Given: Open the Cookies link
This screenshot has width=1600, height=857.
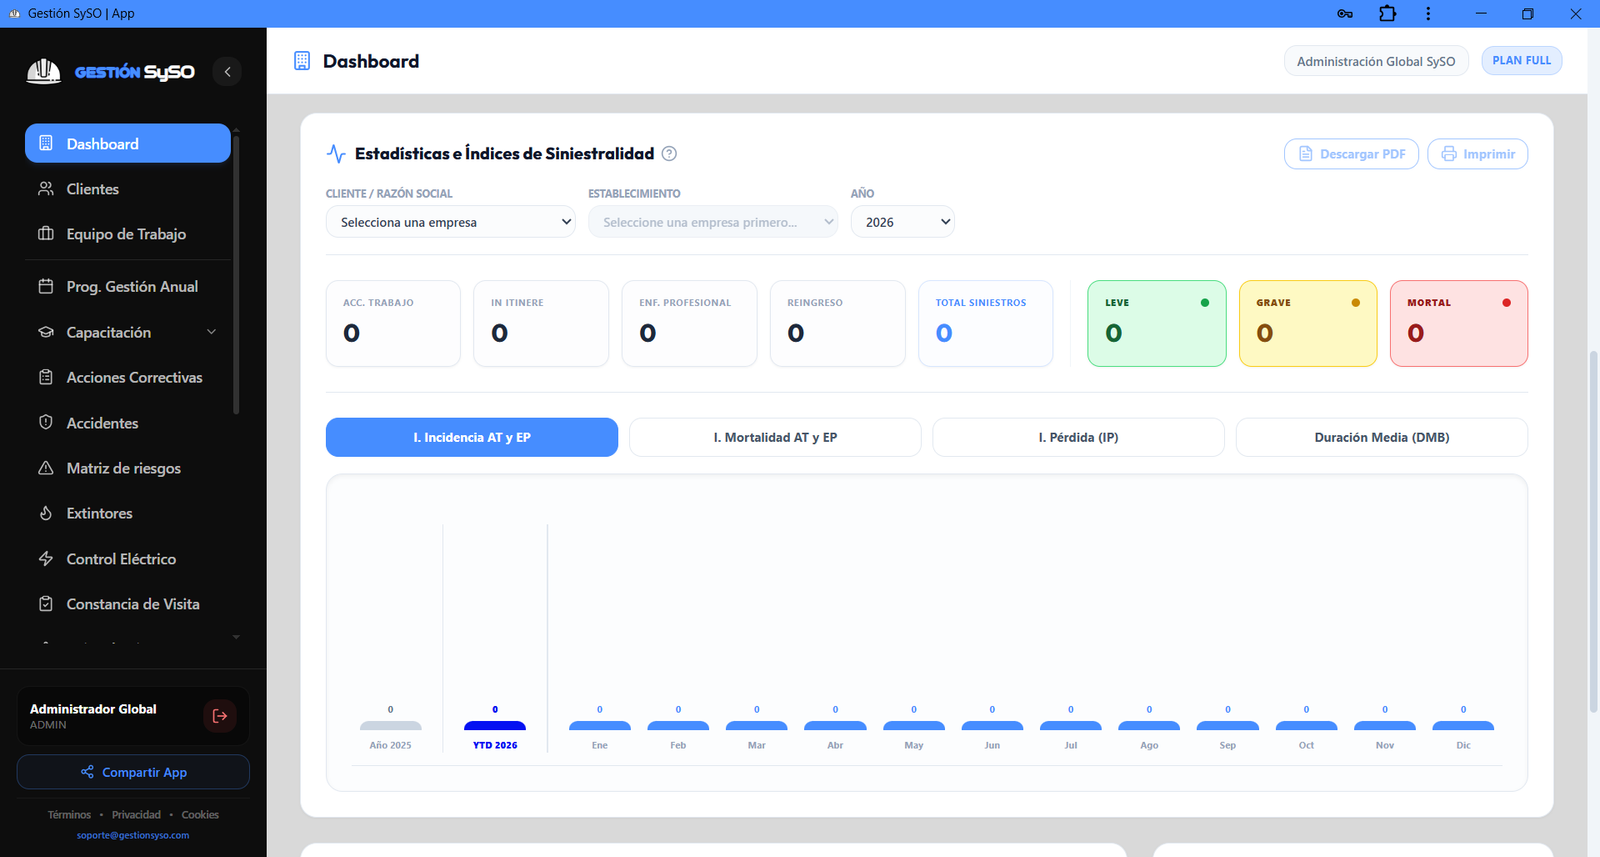Looking at the screenshot, I should [200, 815].
